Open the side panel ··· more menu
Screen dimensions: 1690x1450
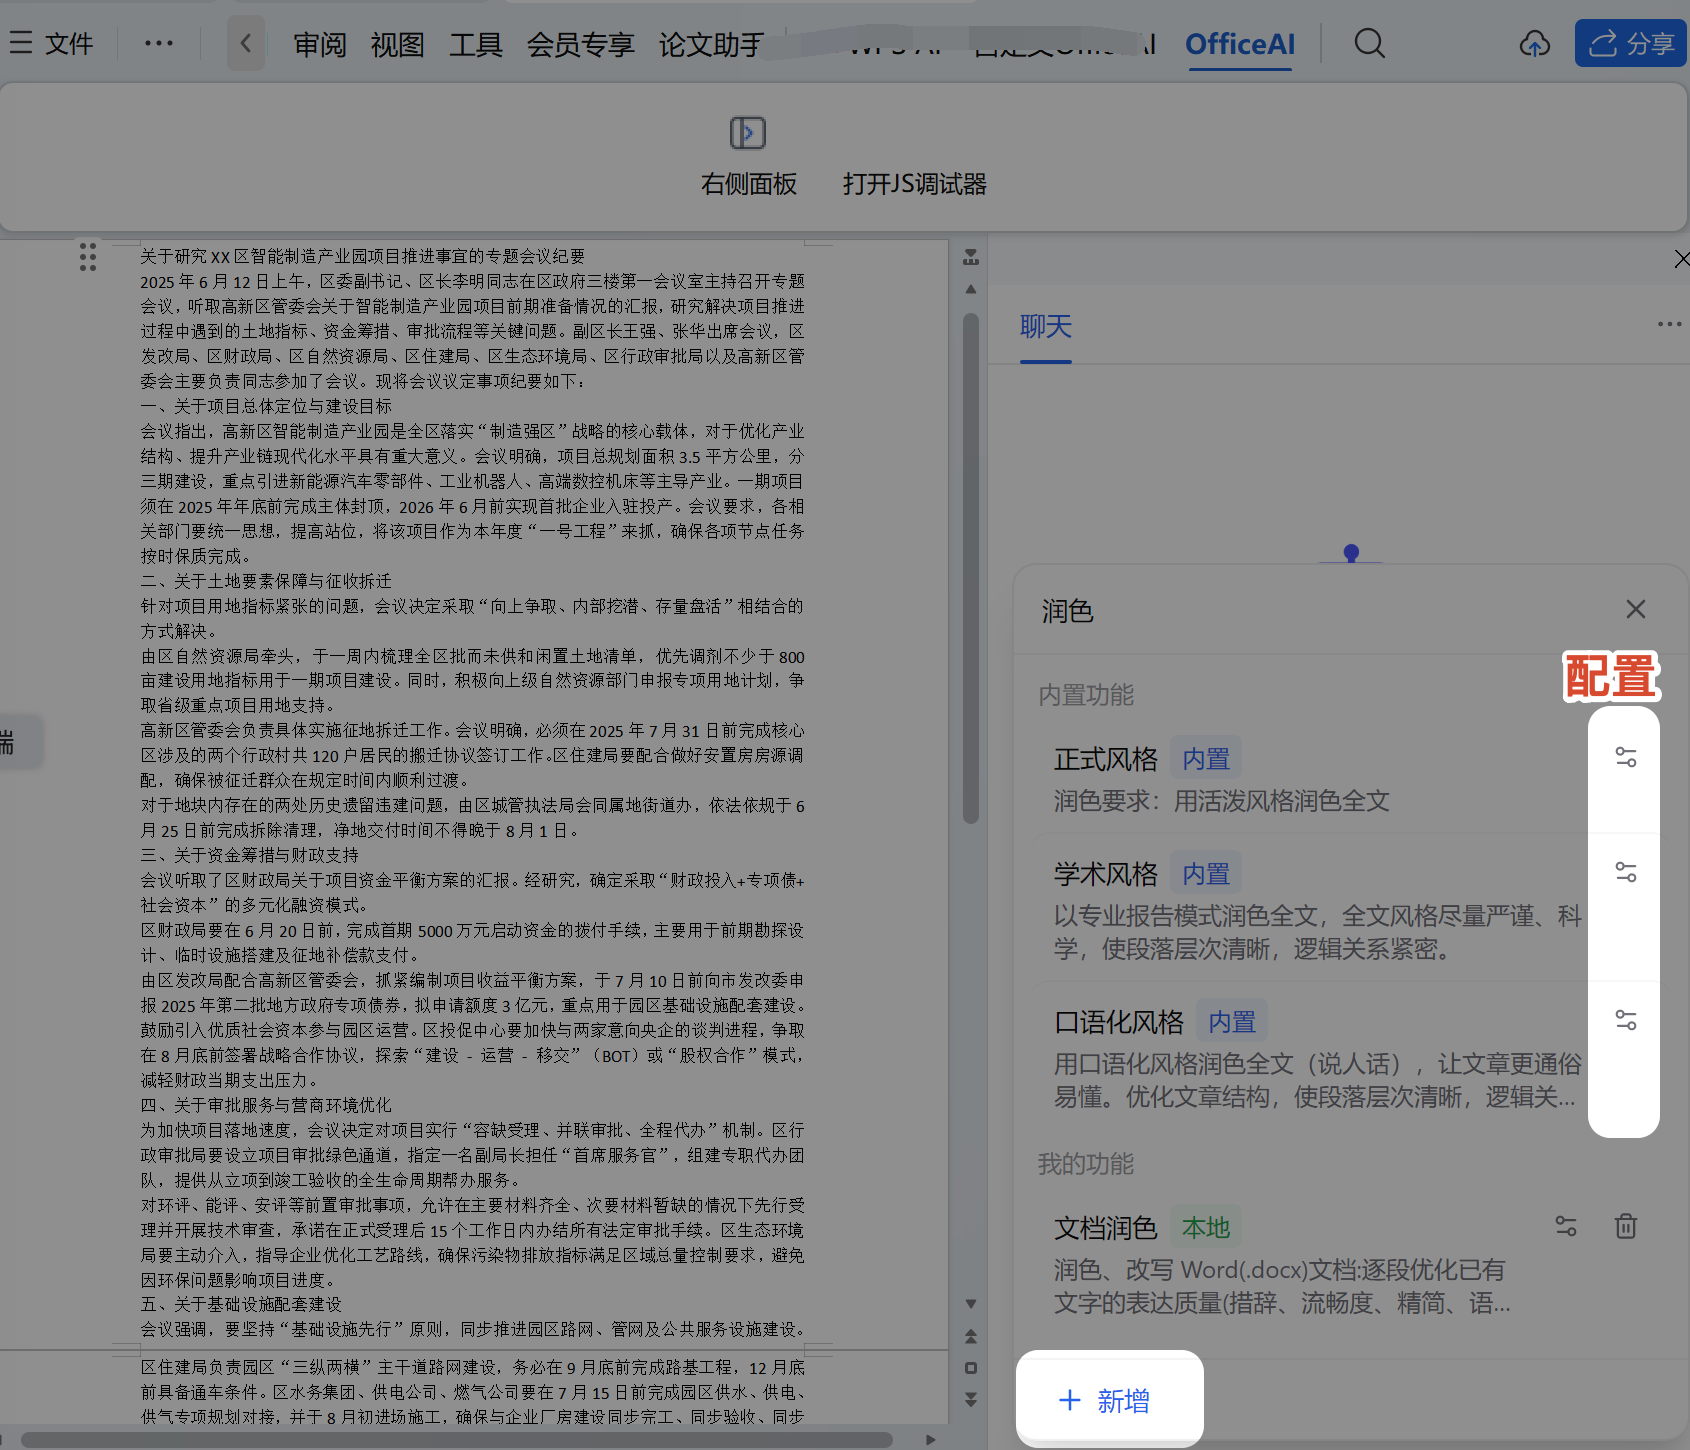tap(1669, 324)
